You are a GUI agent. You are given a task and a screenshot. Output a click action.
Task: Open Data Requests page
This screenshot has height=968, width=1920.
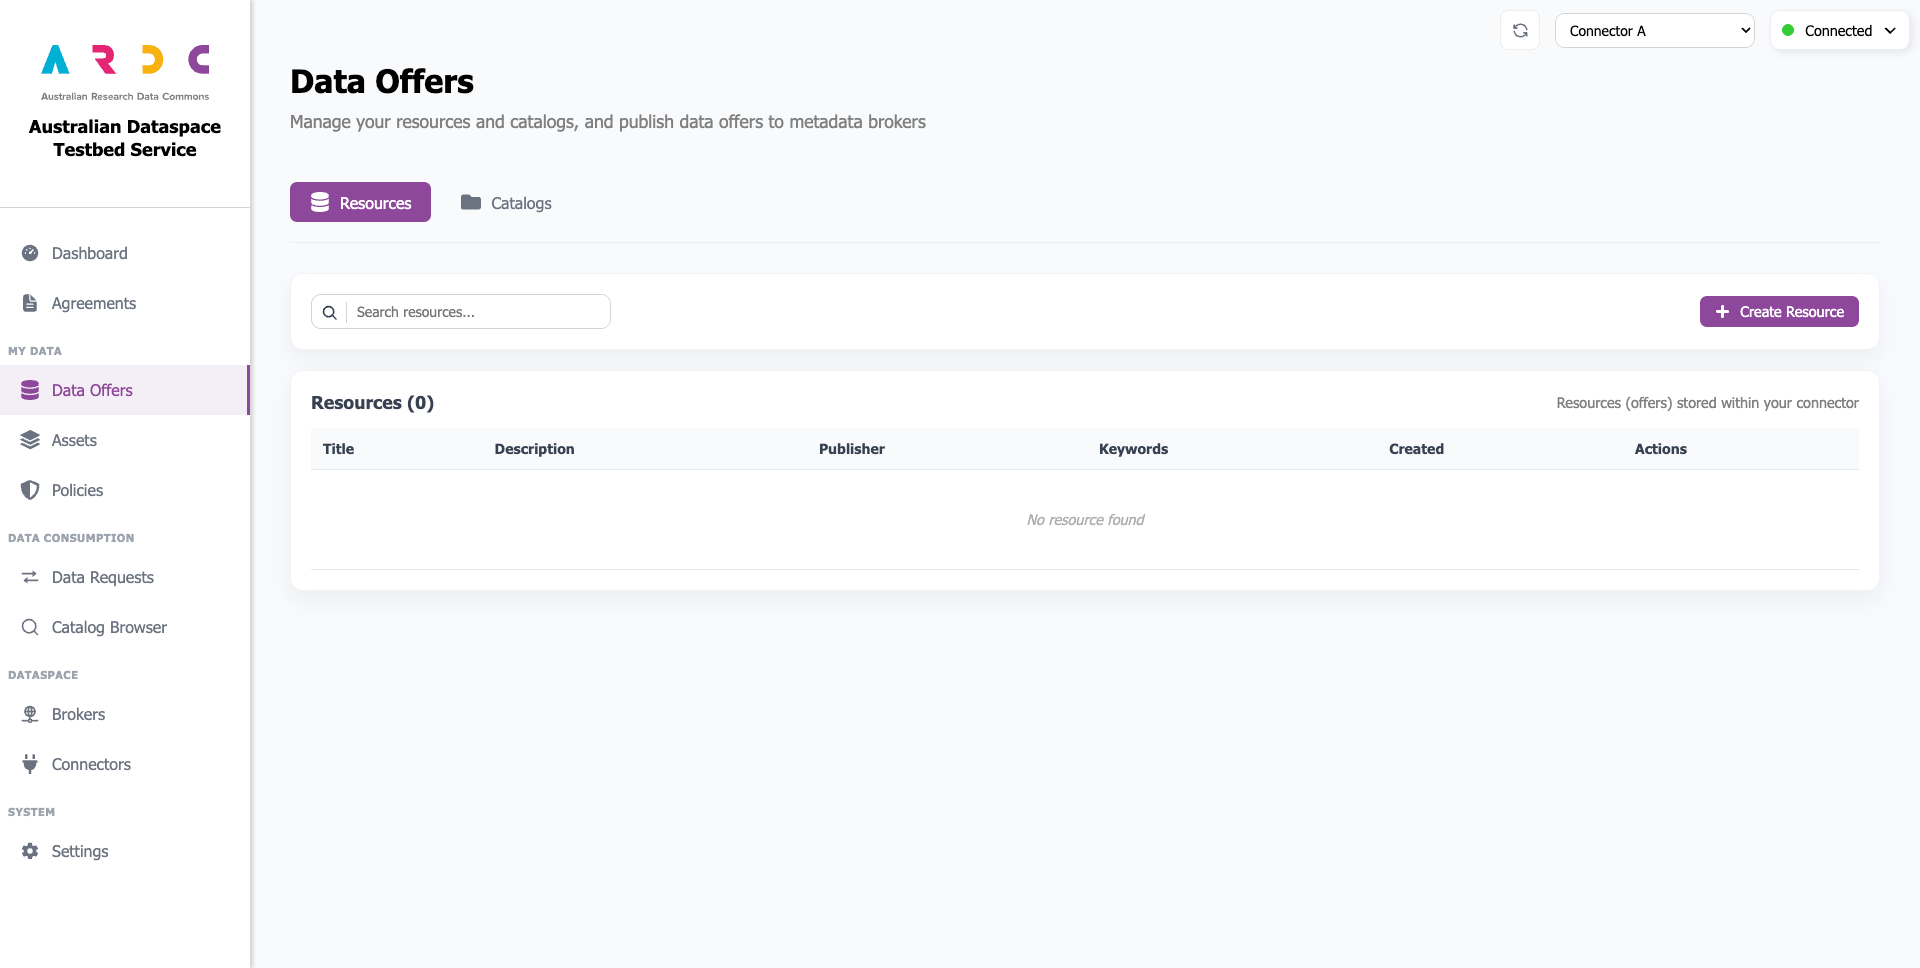125,577
